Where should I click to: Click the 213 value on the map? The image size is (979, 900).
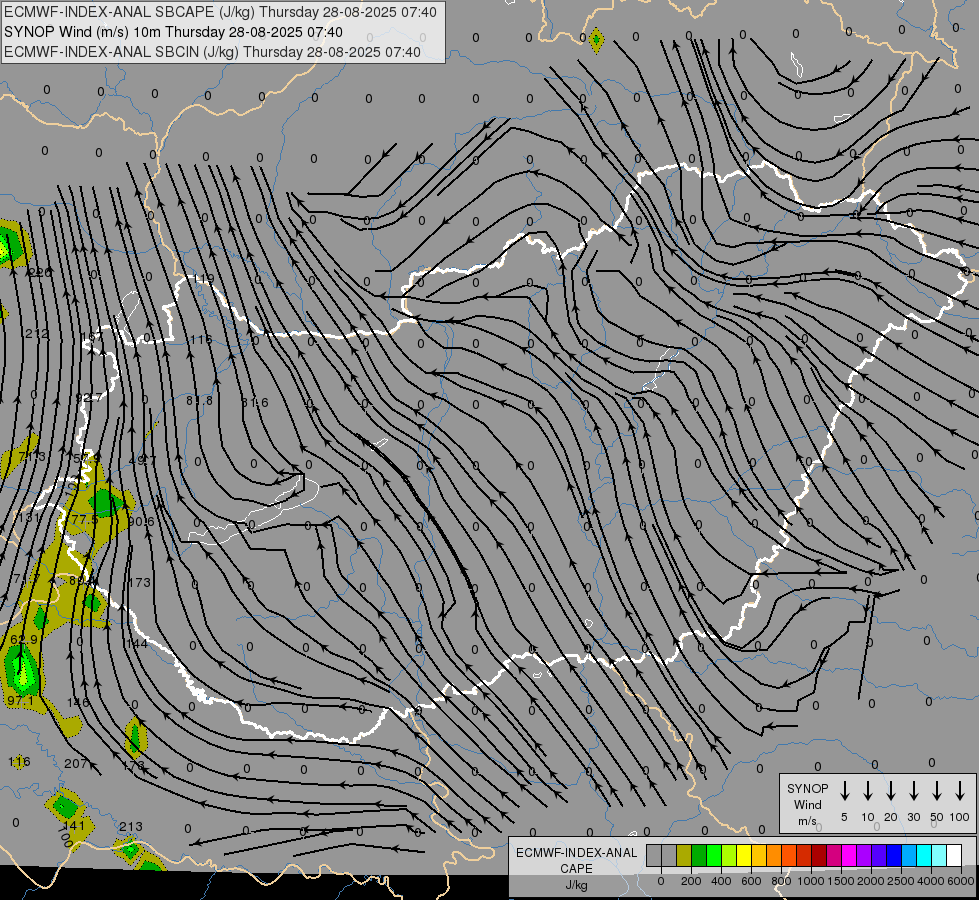(x=130, y=826)
